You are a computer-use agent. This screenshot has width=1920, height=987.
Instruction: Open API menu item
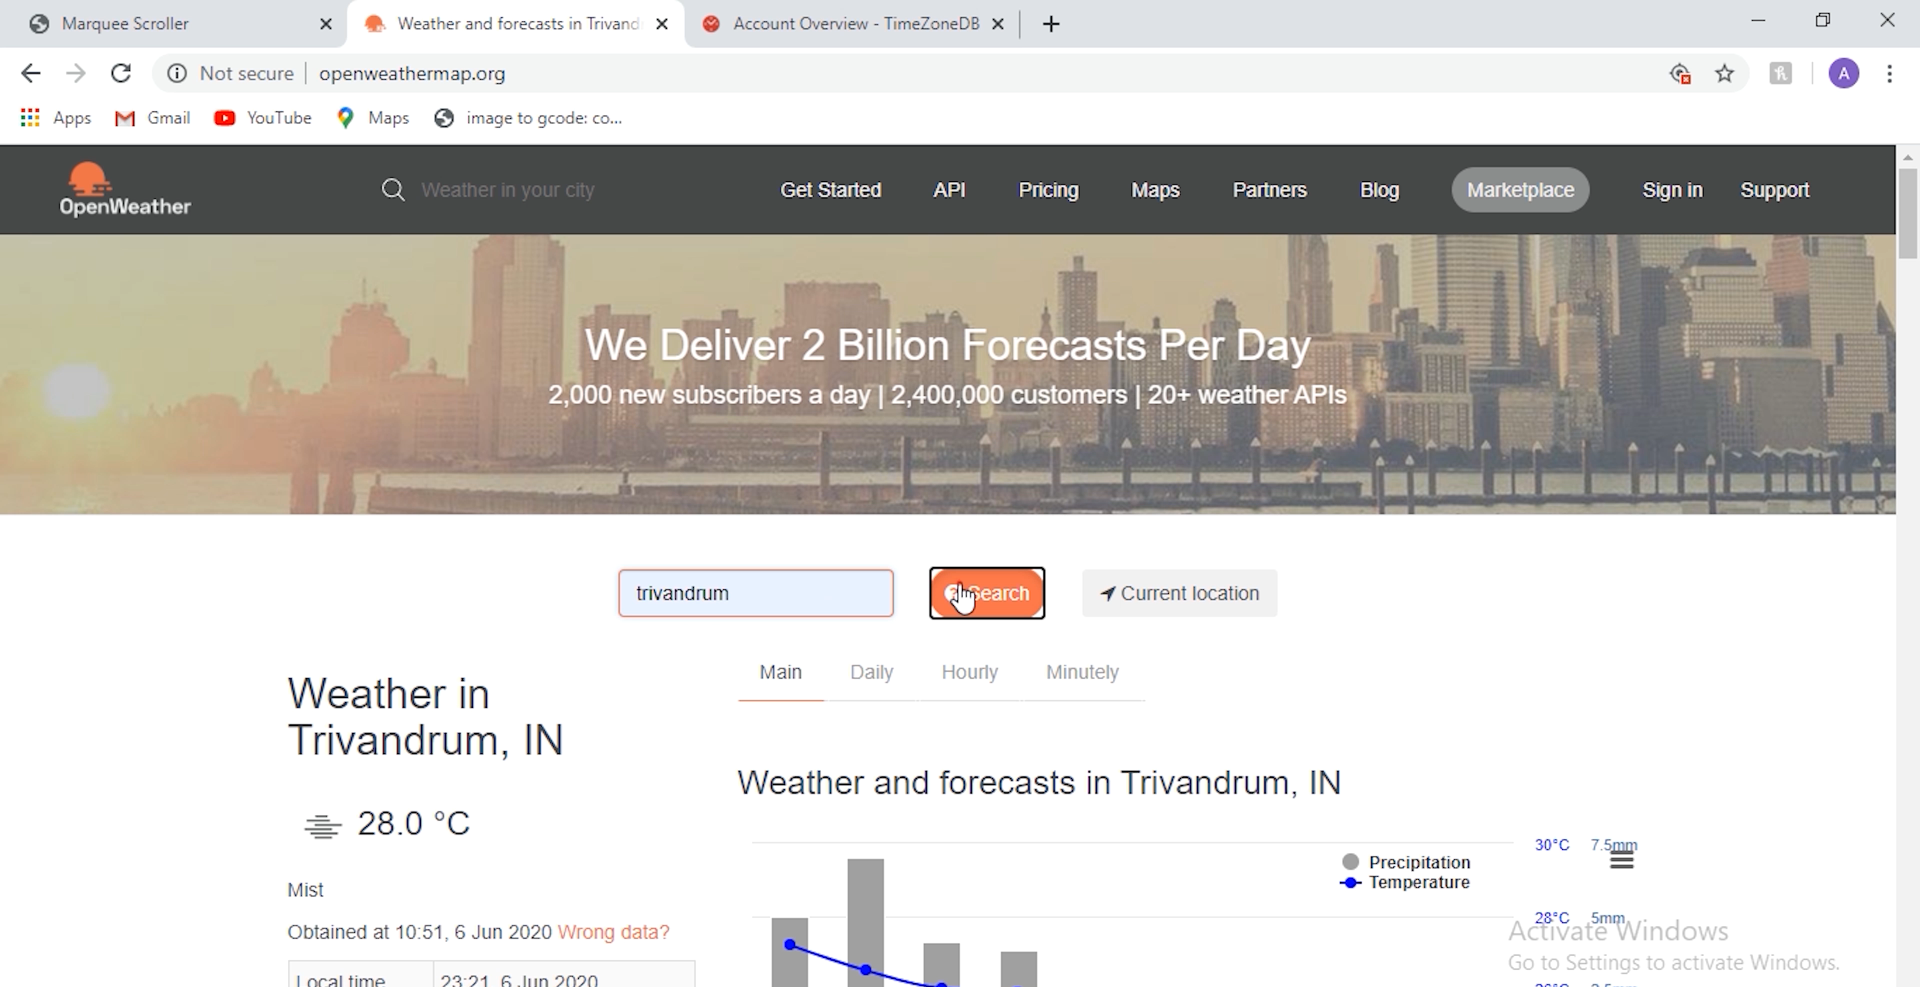pyautogui.click(x=949, y=190)
